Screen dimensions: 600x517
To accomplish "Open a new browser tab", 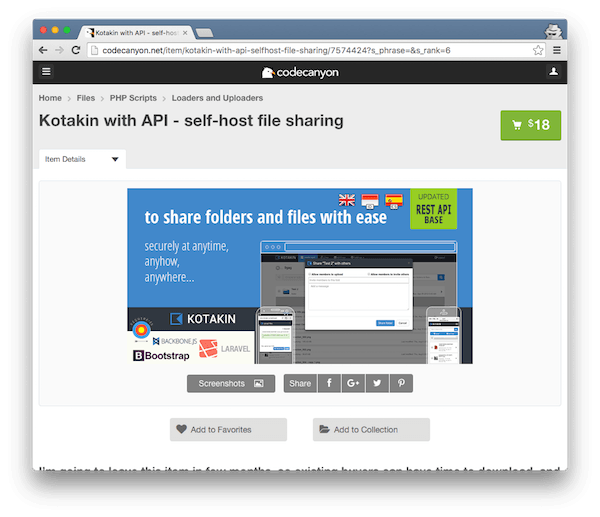I will 205,33.
